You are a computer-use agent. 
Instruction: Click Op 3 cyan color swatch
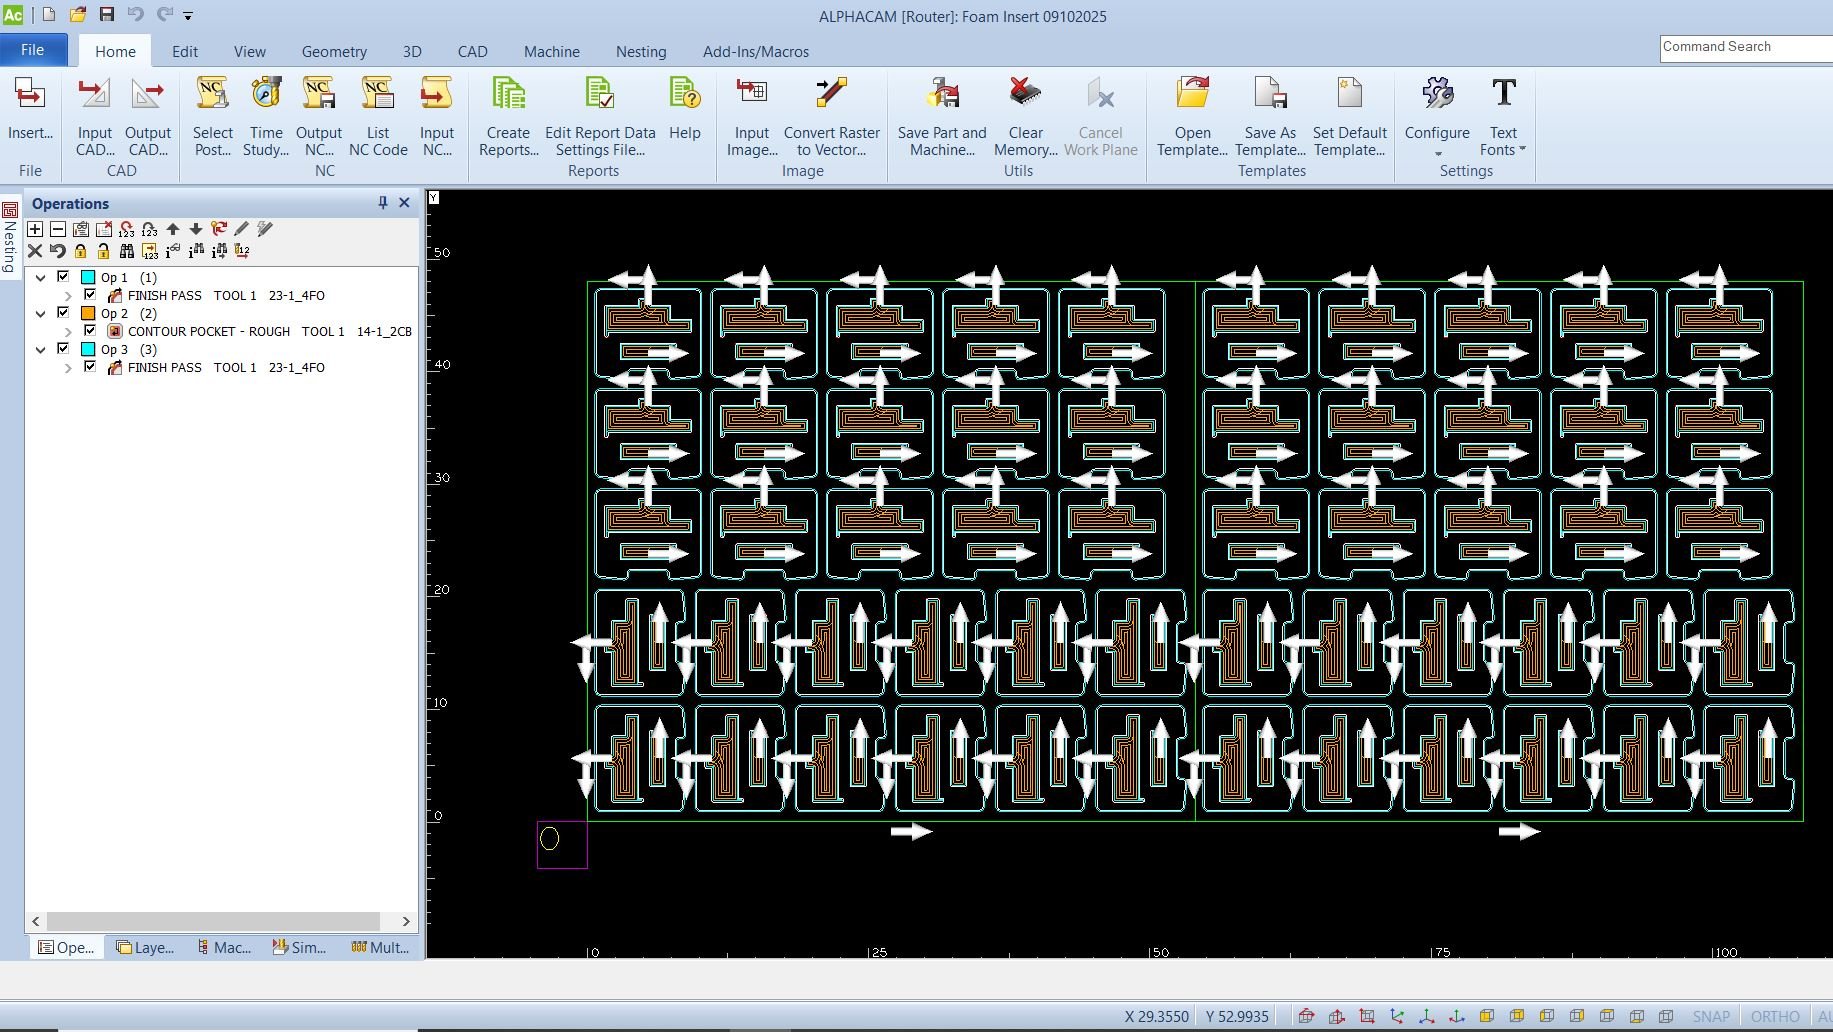click(x=88, y=349)
